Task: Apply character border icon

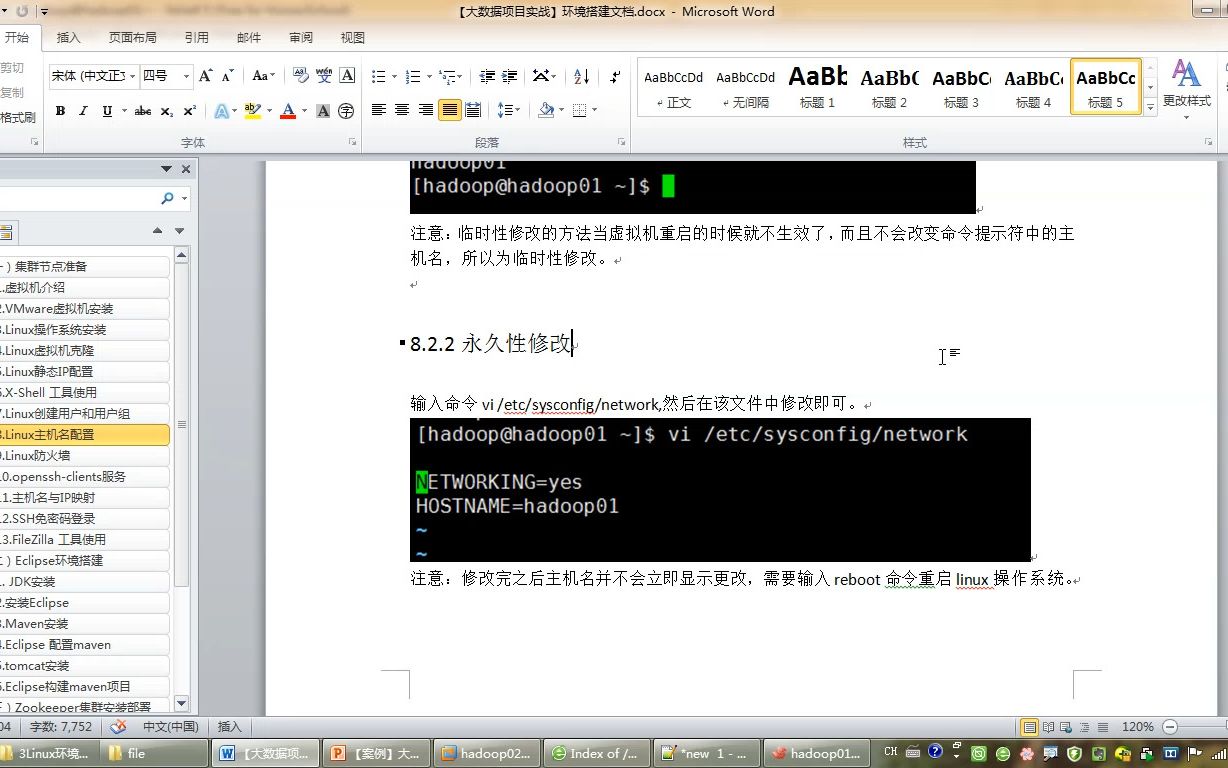Action: tap(347, 76)
